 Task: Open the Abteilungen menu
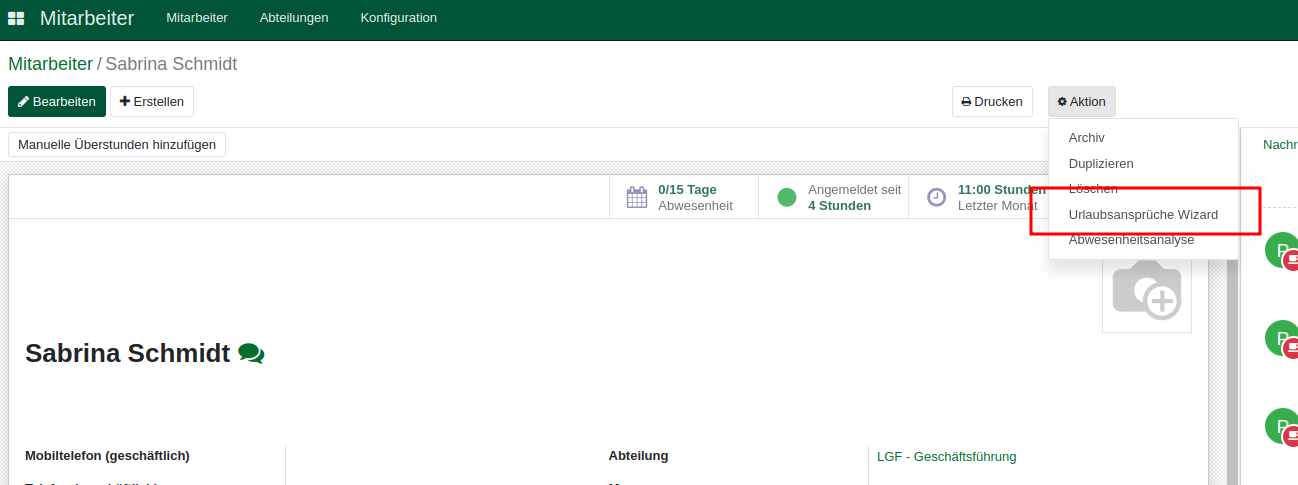[x=294, y=18]
